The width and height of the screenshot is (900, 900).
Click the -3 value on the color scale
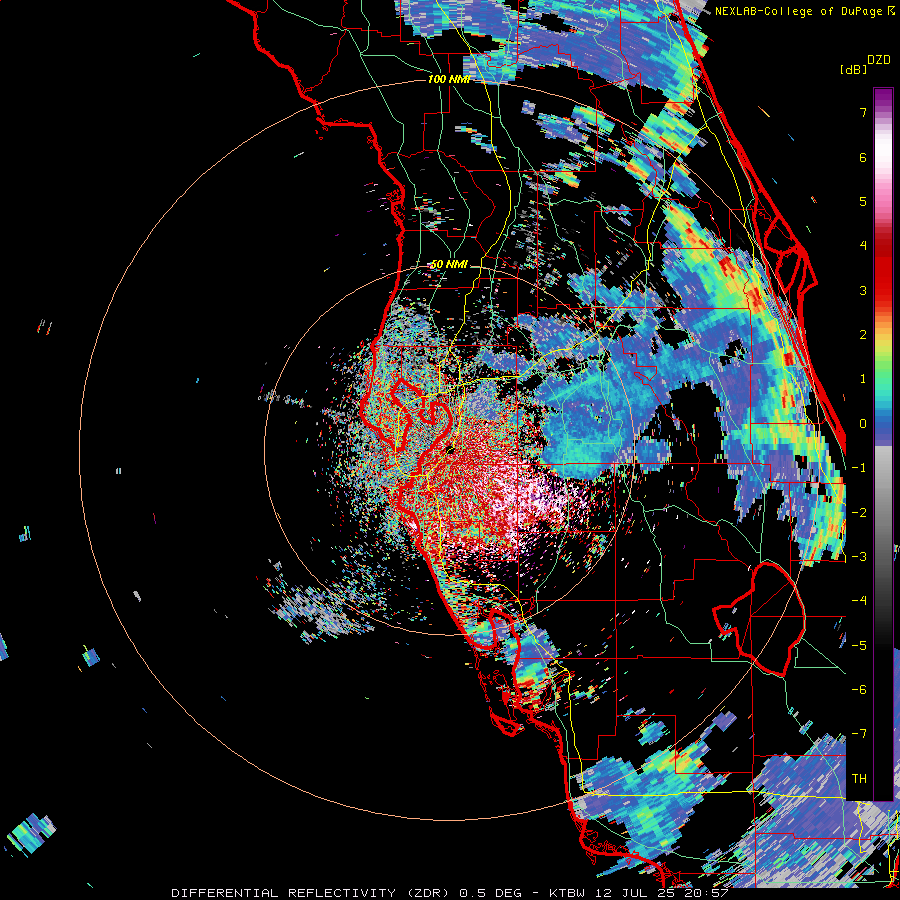(859, 557)
